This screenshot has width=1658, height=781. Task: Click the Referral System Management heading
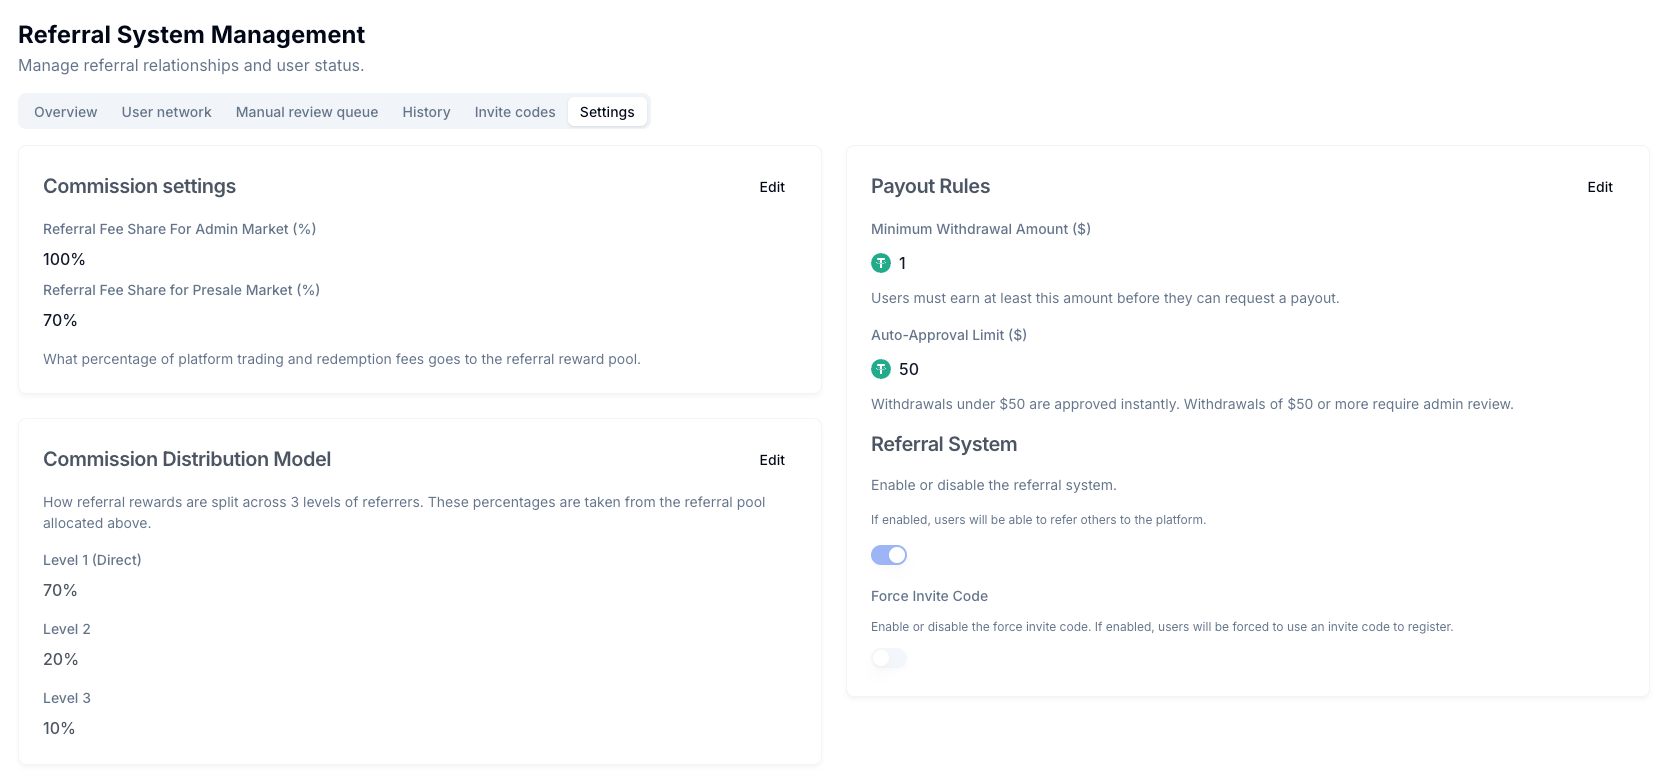(x=191, y=35)
